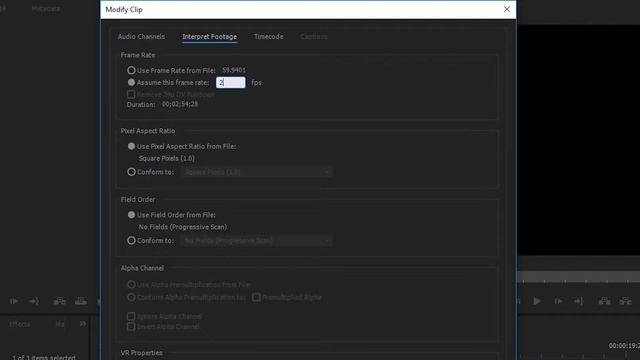Switch to the Captions tab

tap(314, 37)
